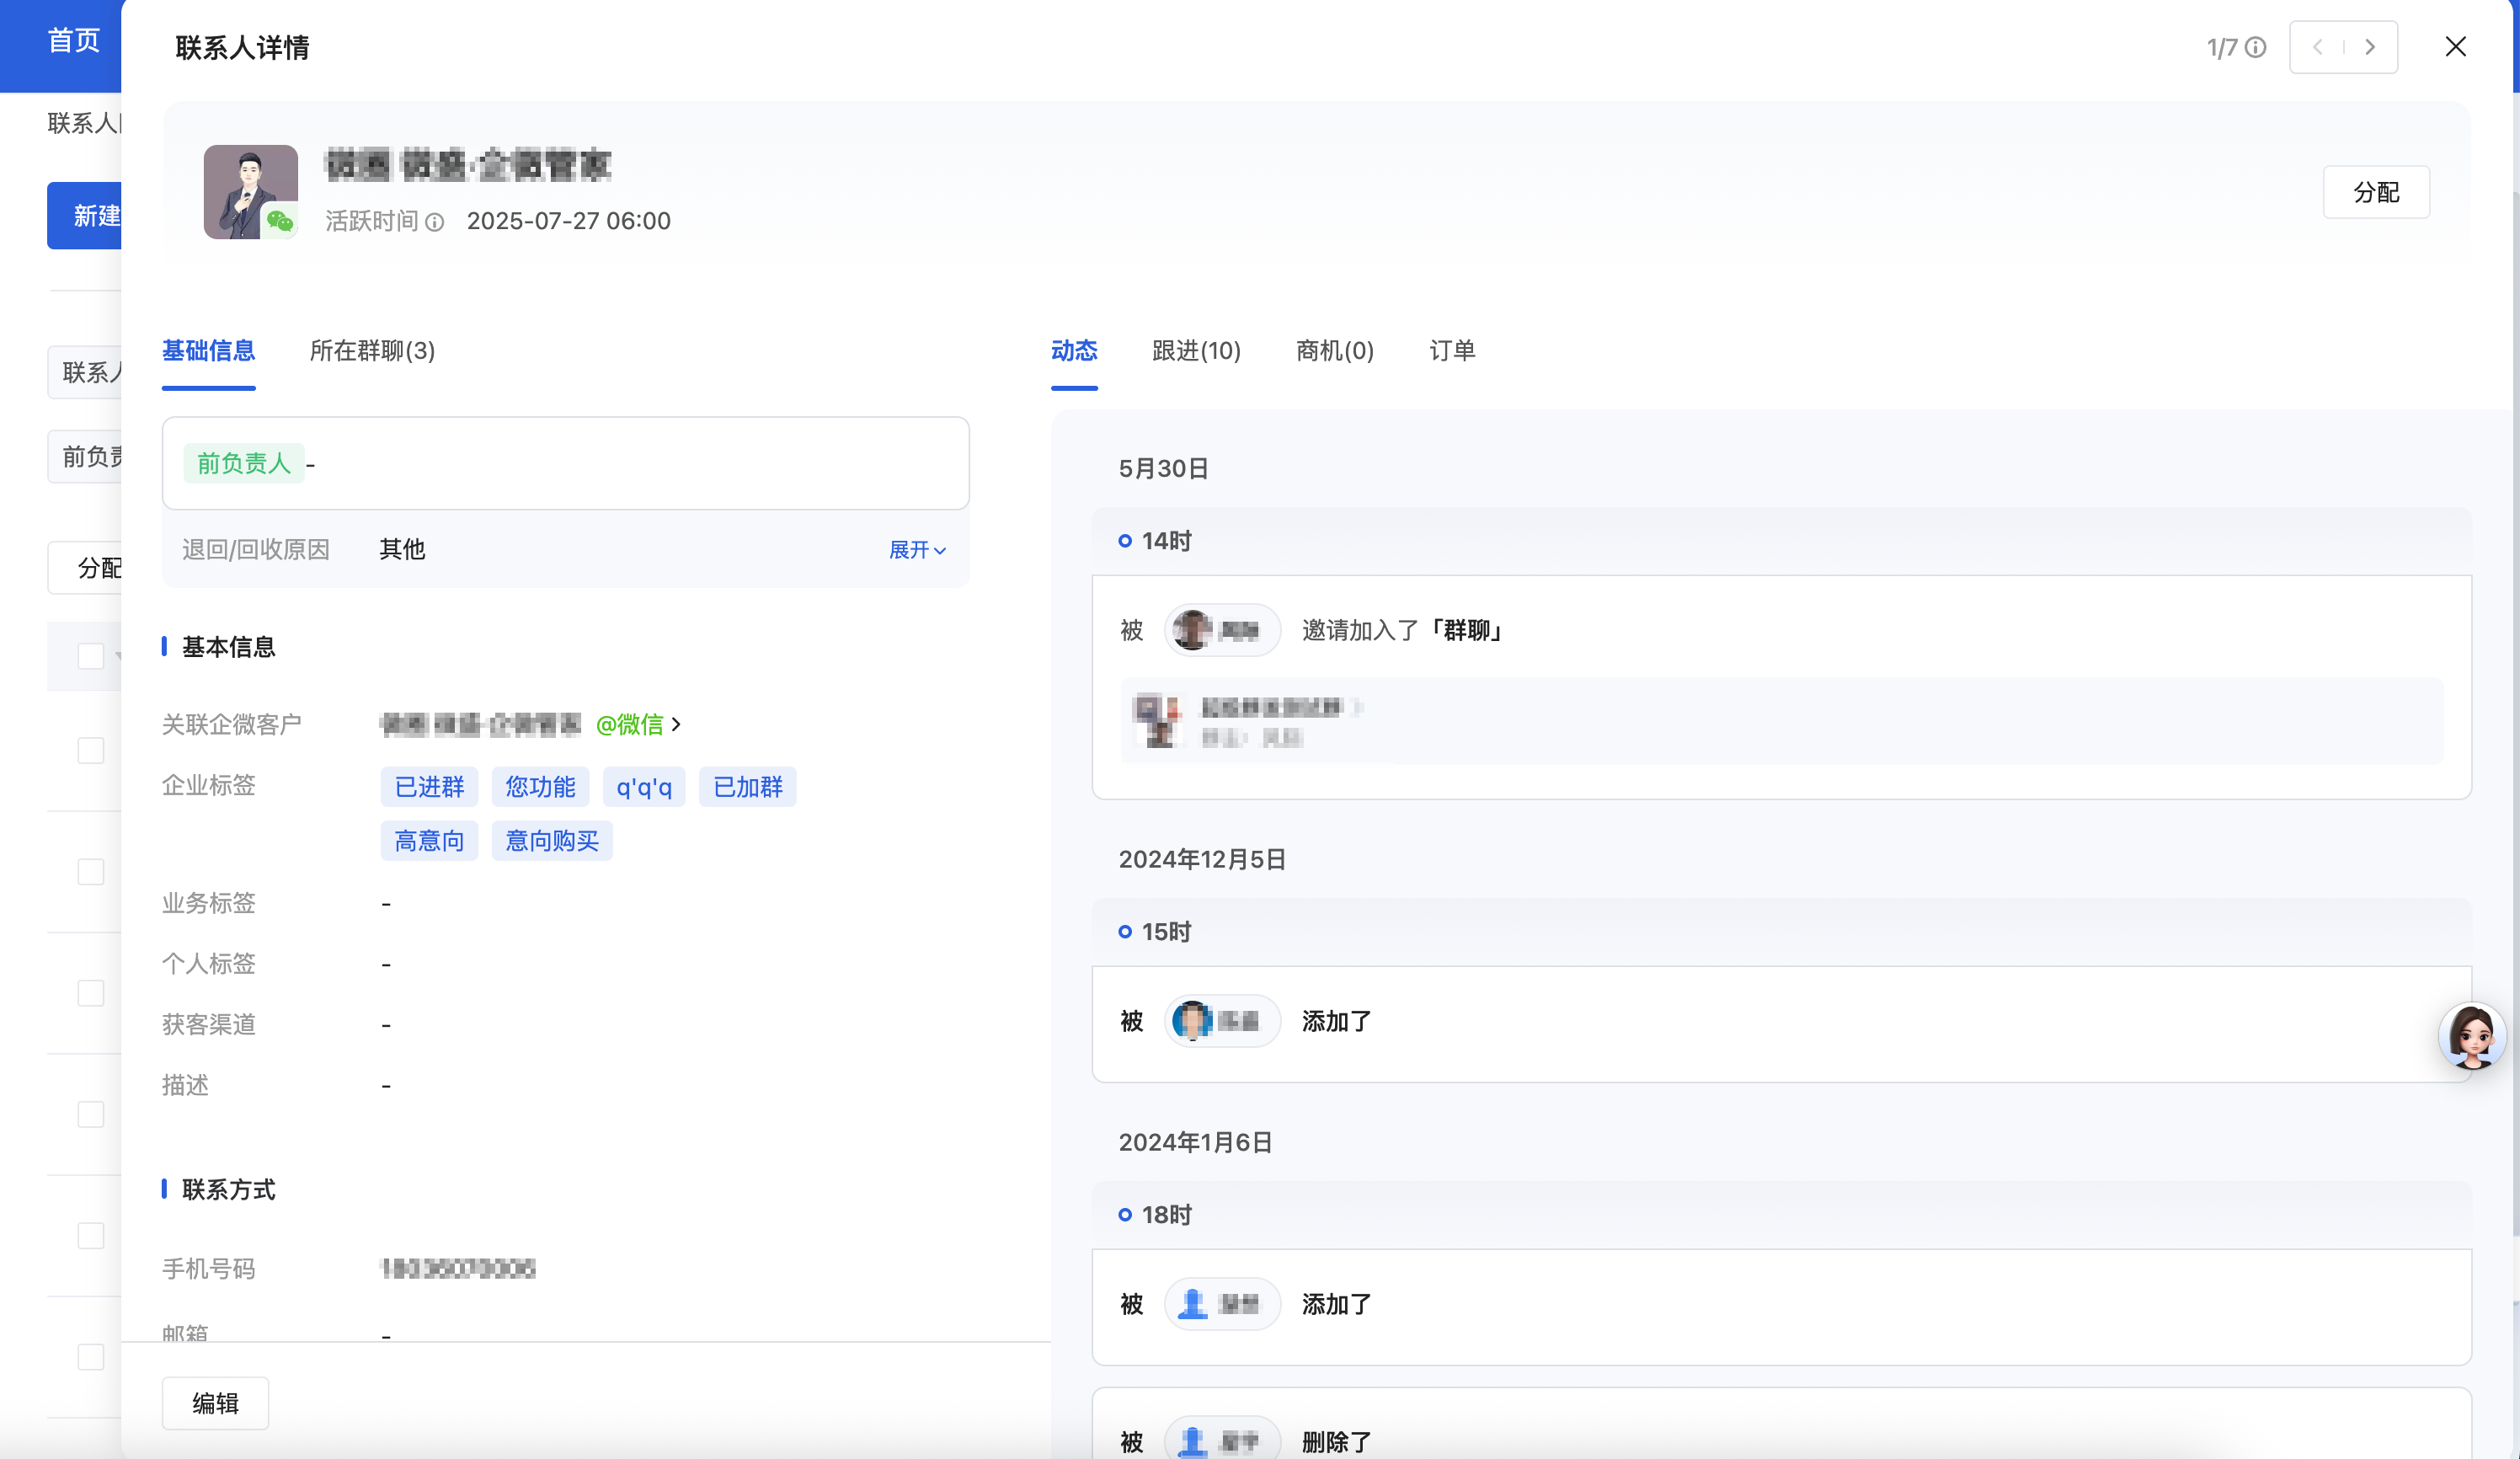Open linked @微信 customer chevron
The image size is (2520, 1459).
pyautogui.click(x=677, y=724)
